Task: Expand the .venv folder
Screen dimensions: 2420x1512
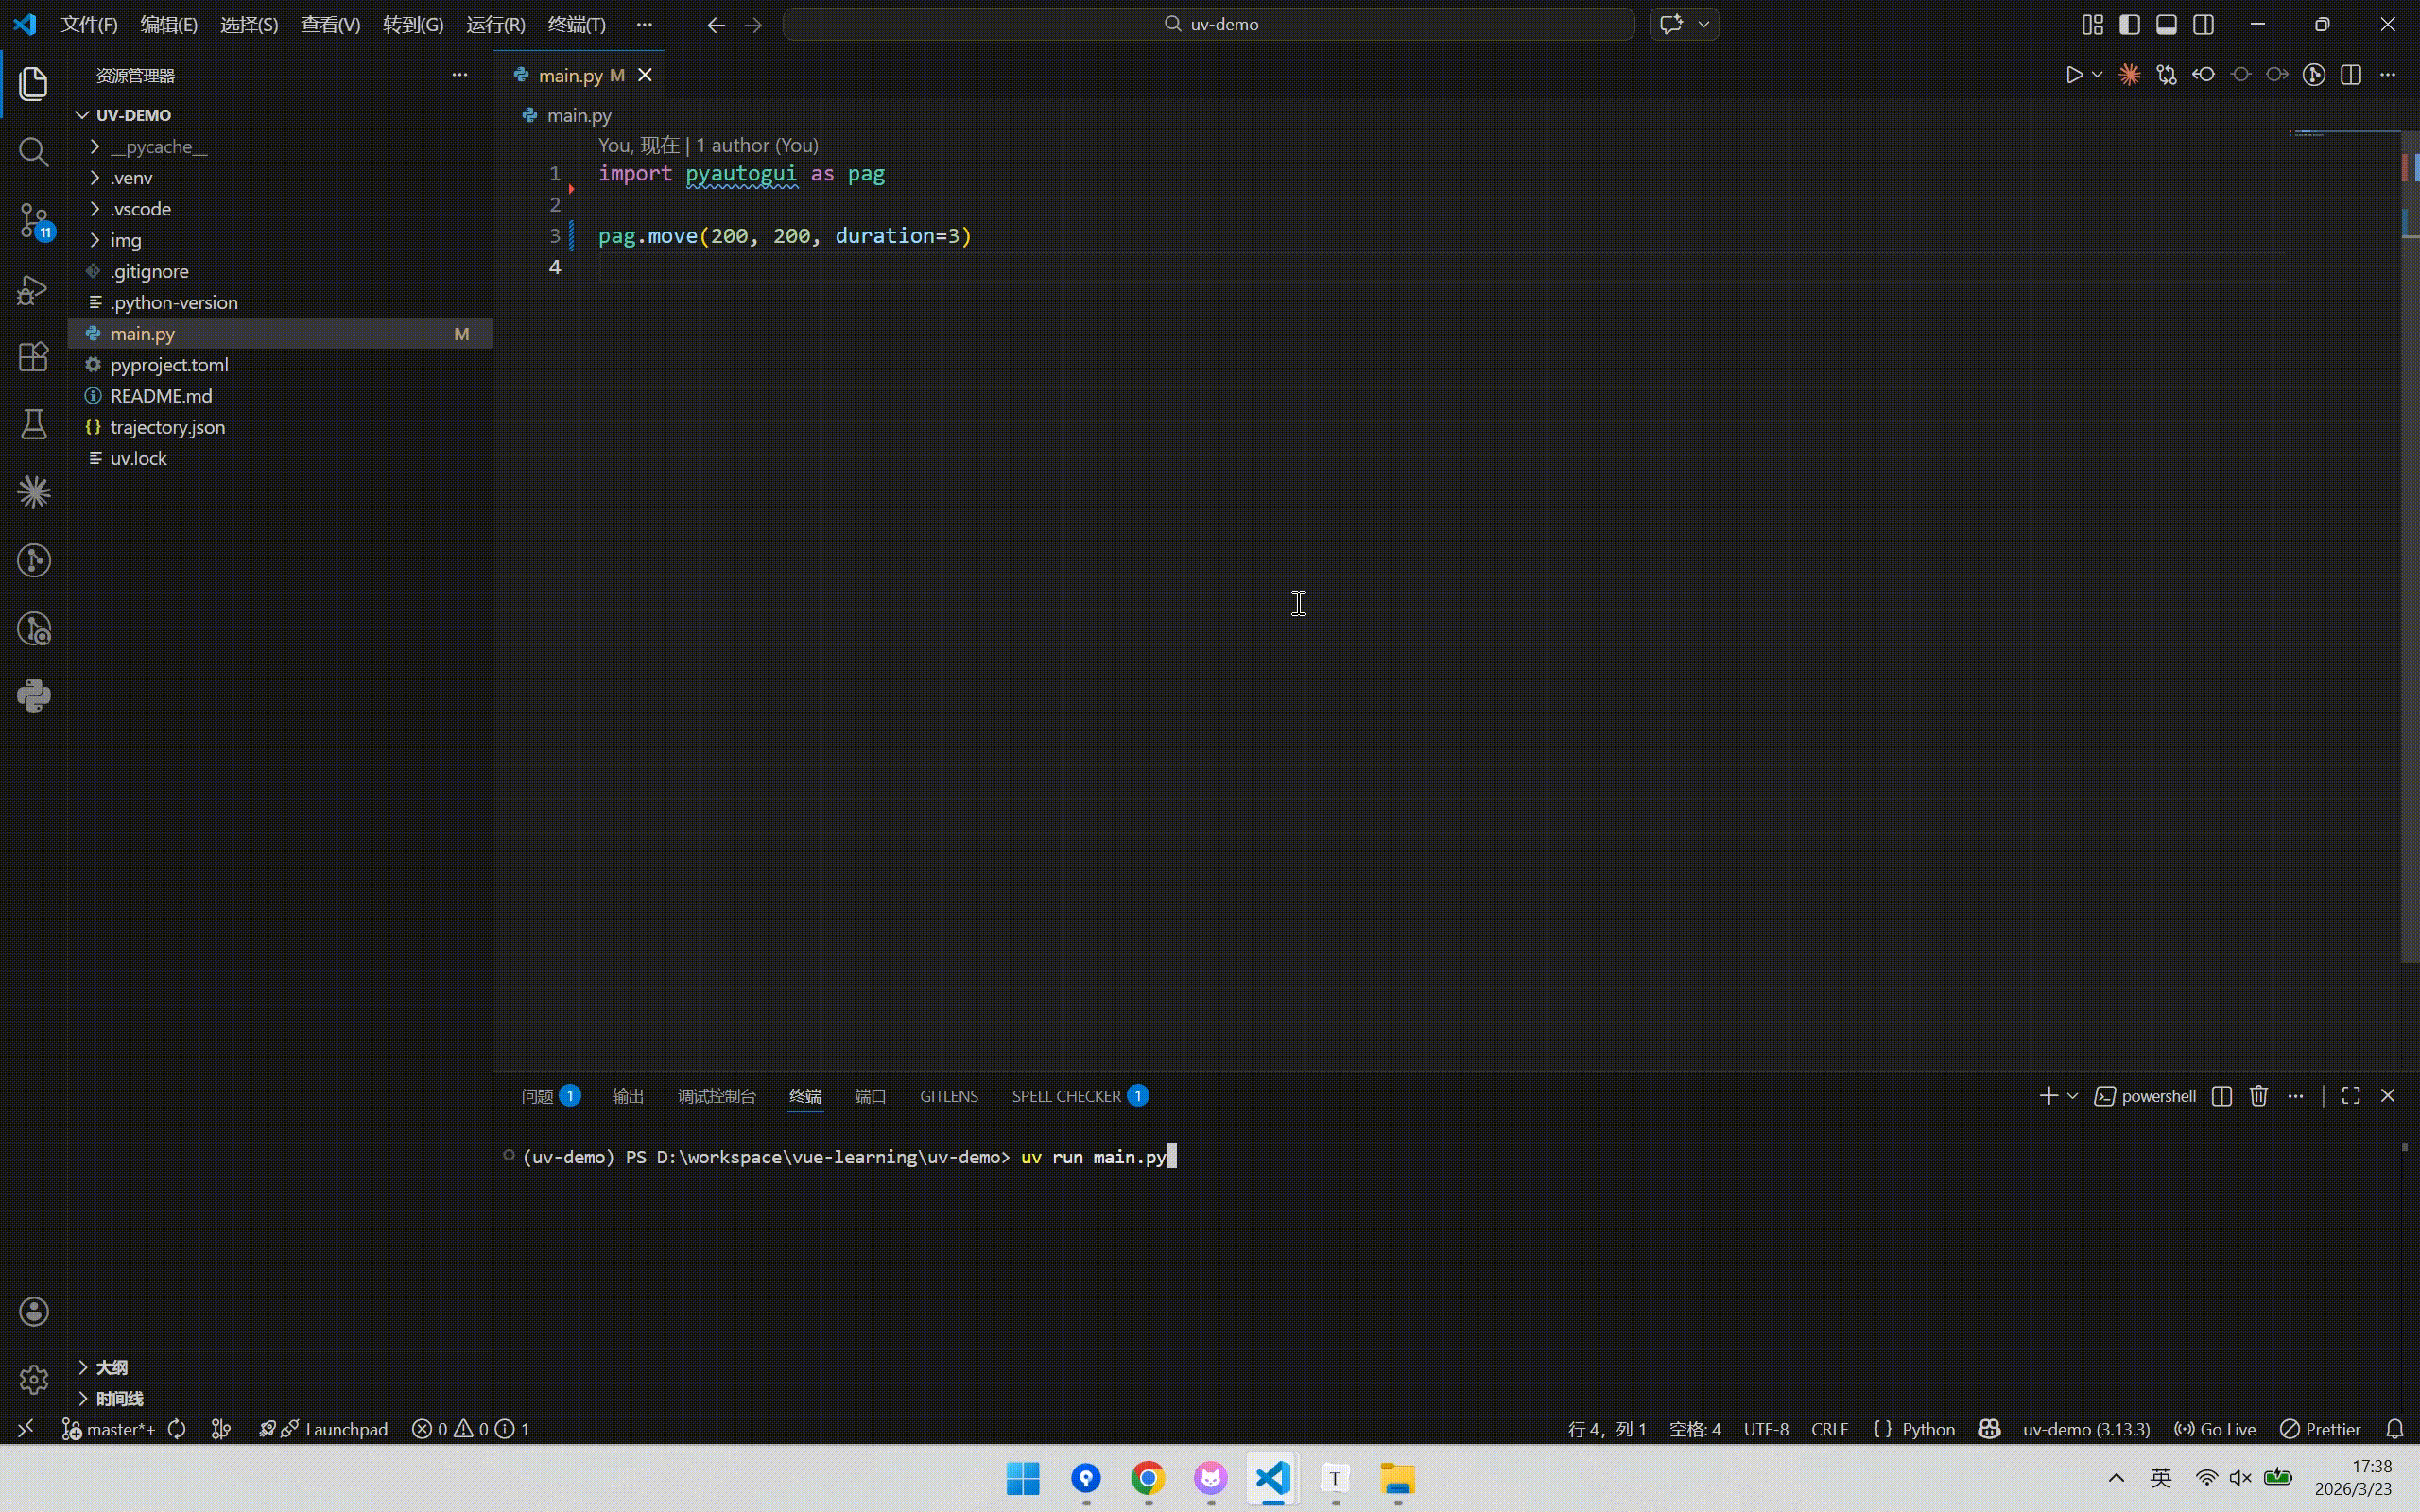Action: pos(131,178)
